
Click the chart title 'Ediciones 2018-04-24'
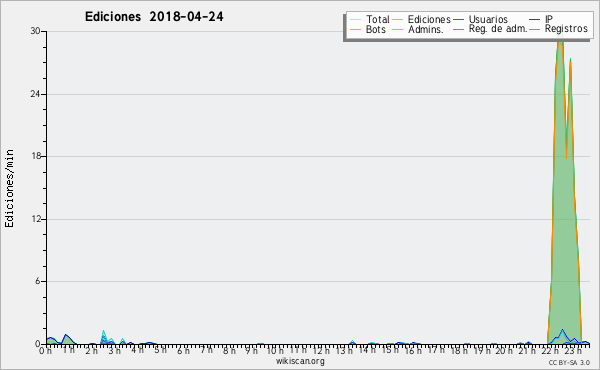154,17
